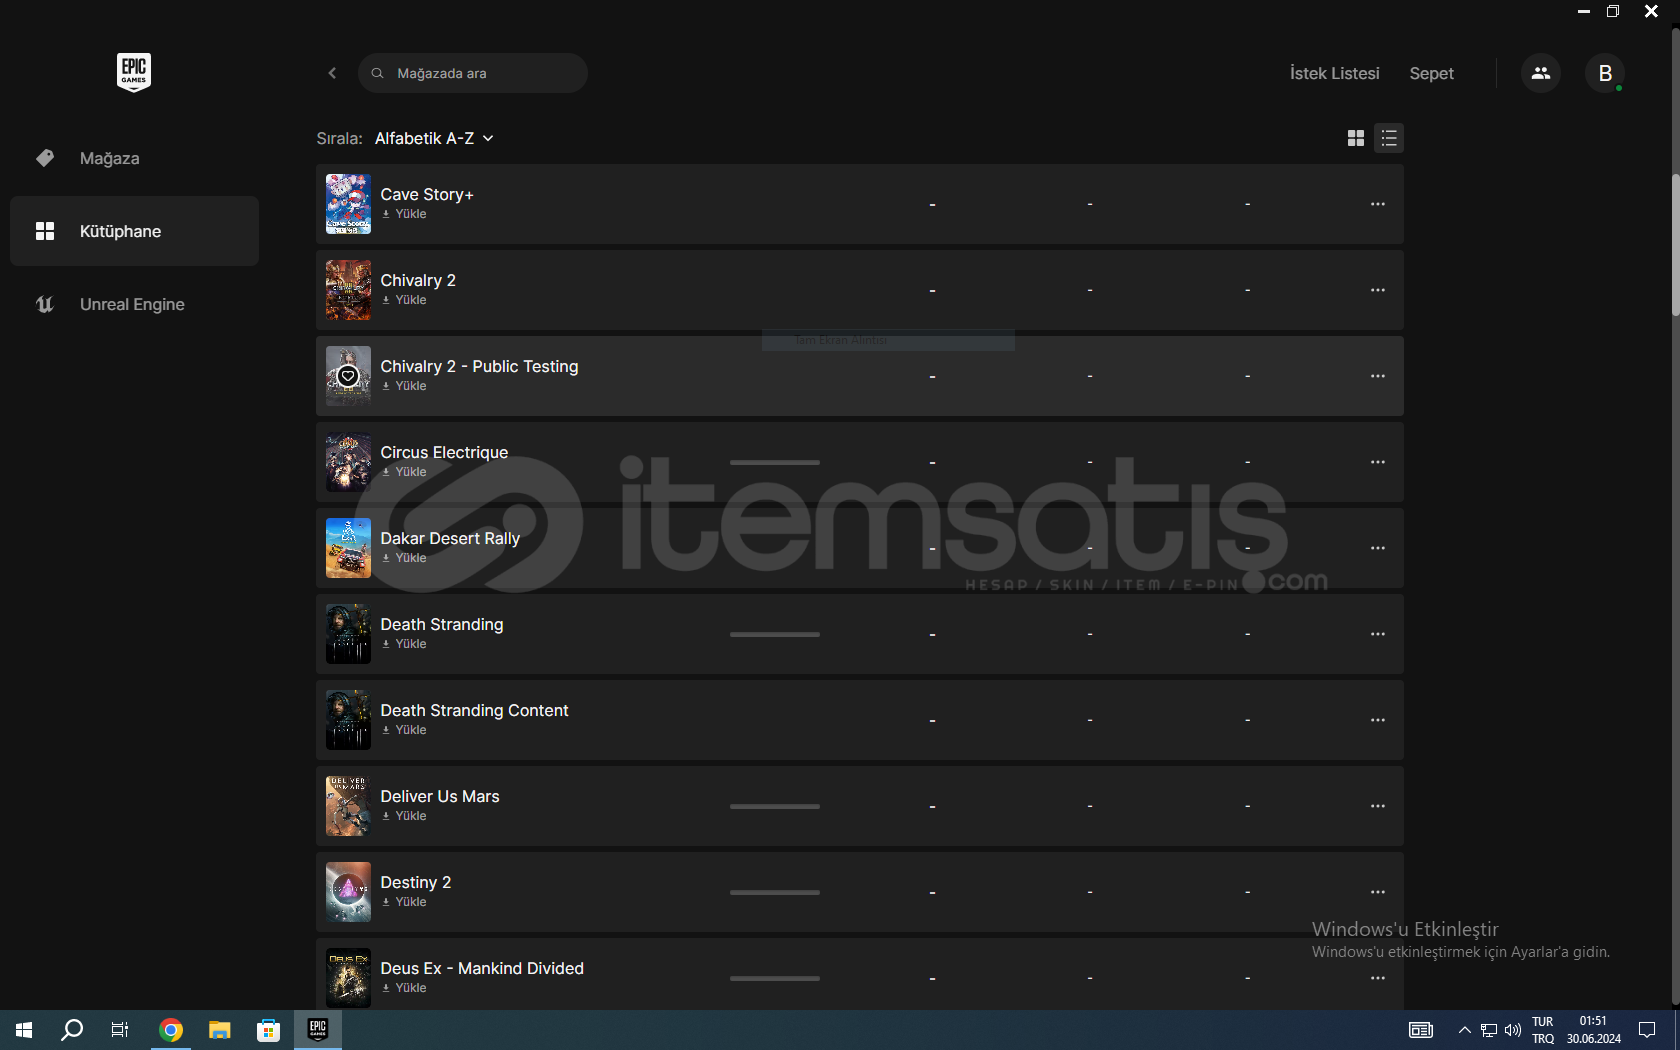Open the account profile B avatar

(x=1605, y=73)
